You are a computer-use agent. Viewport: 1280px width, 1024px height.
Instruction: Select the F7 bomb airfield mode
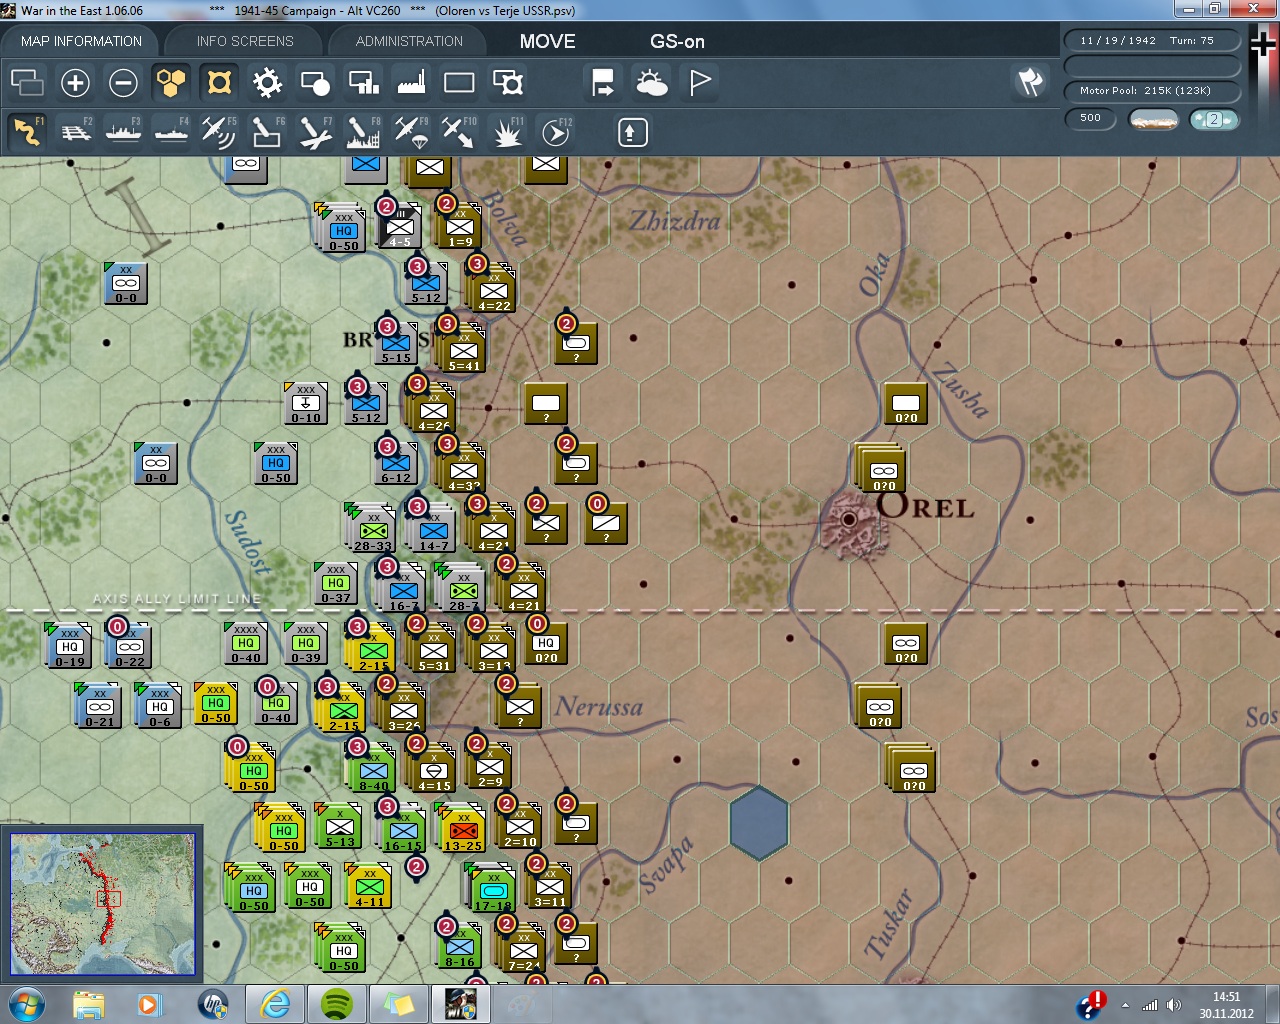point(315,132)
